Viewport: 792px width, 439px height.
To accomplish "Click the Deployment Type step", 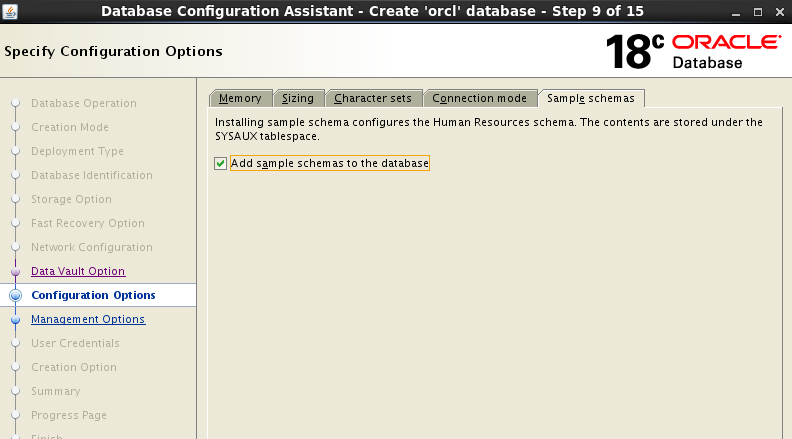I will pos(77,151).
